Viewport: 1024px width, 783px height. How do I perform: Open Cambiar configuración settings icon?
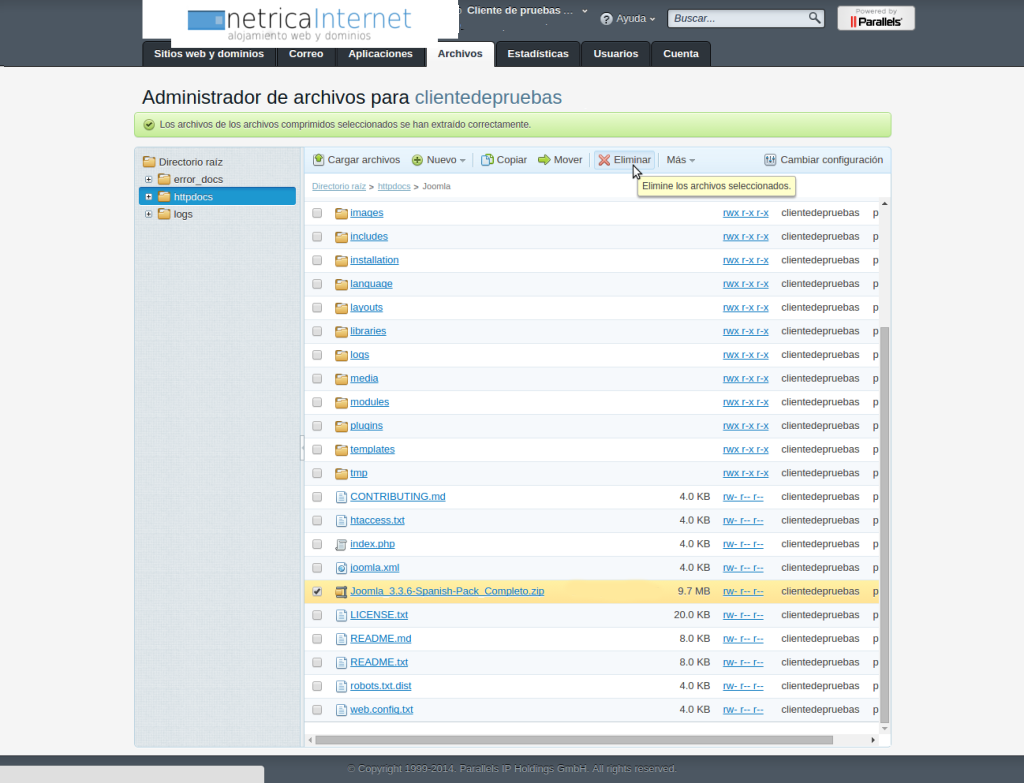pos(770,160)
